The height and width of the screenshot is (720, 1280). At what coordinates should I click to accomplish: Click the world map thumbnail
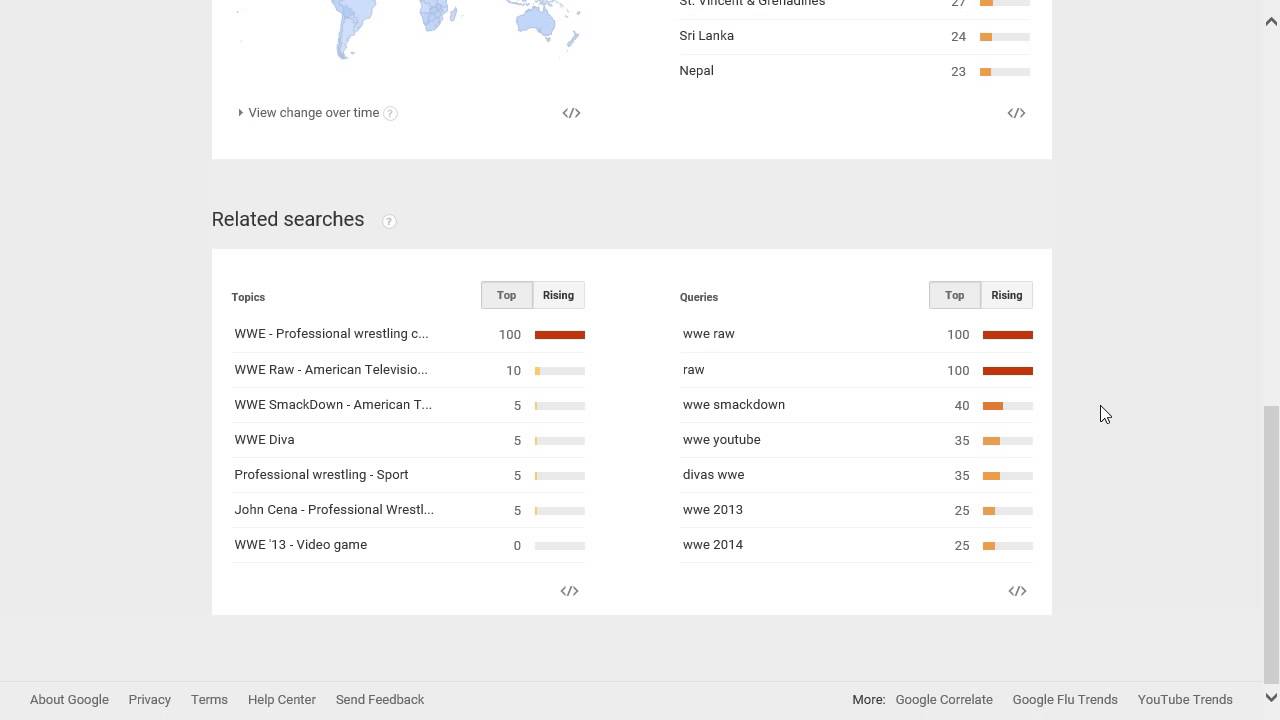pyautogui.click(x=410, y=30)
